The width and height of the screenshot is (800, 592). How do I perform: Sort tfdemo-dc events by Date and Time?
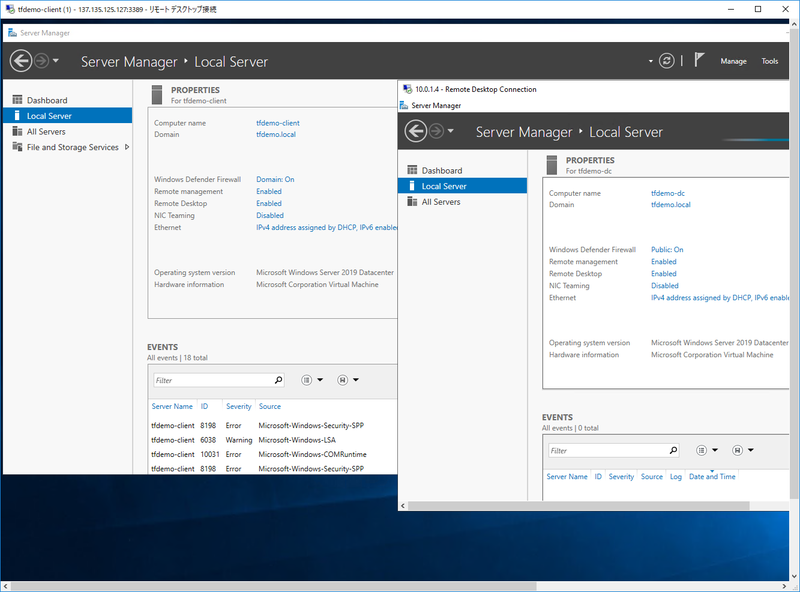(x=712, y=477)
